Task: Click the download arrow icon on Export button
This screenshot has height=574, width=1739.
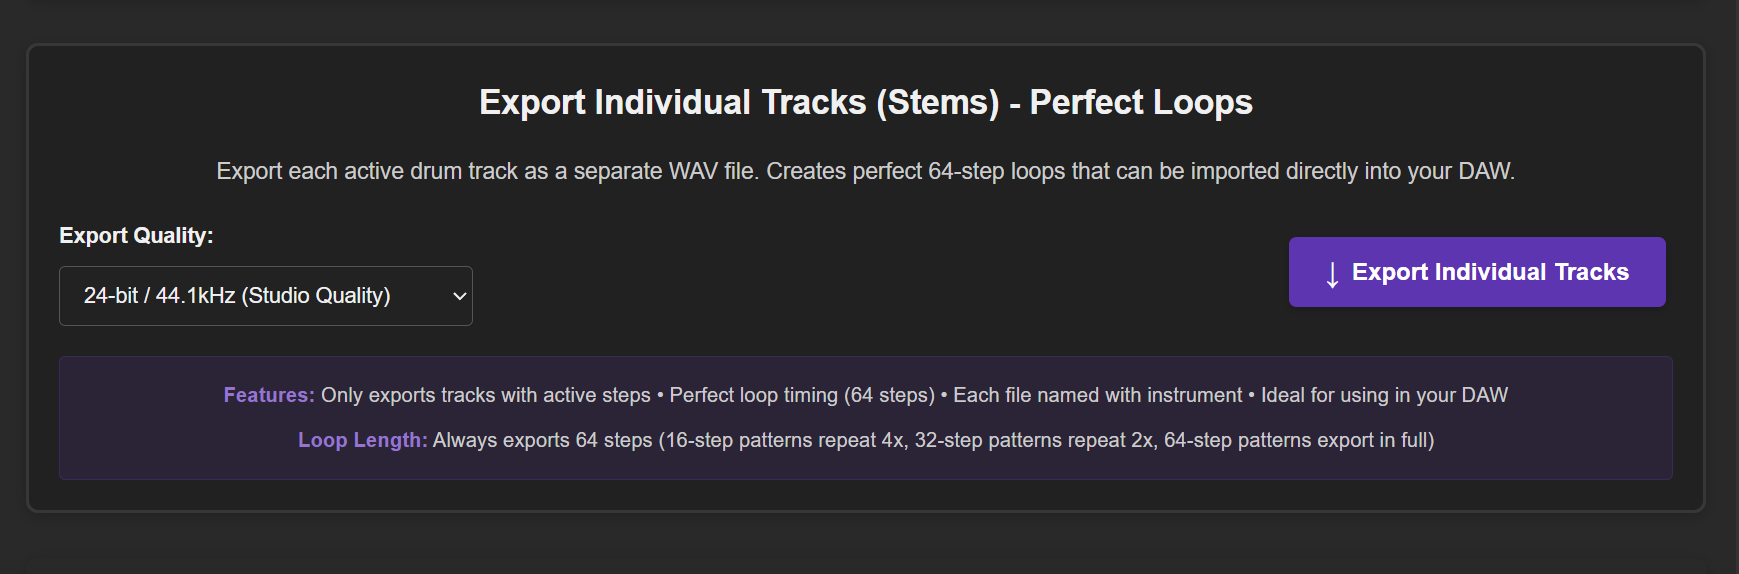Action: click(1332, 274)
